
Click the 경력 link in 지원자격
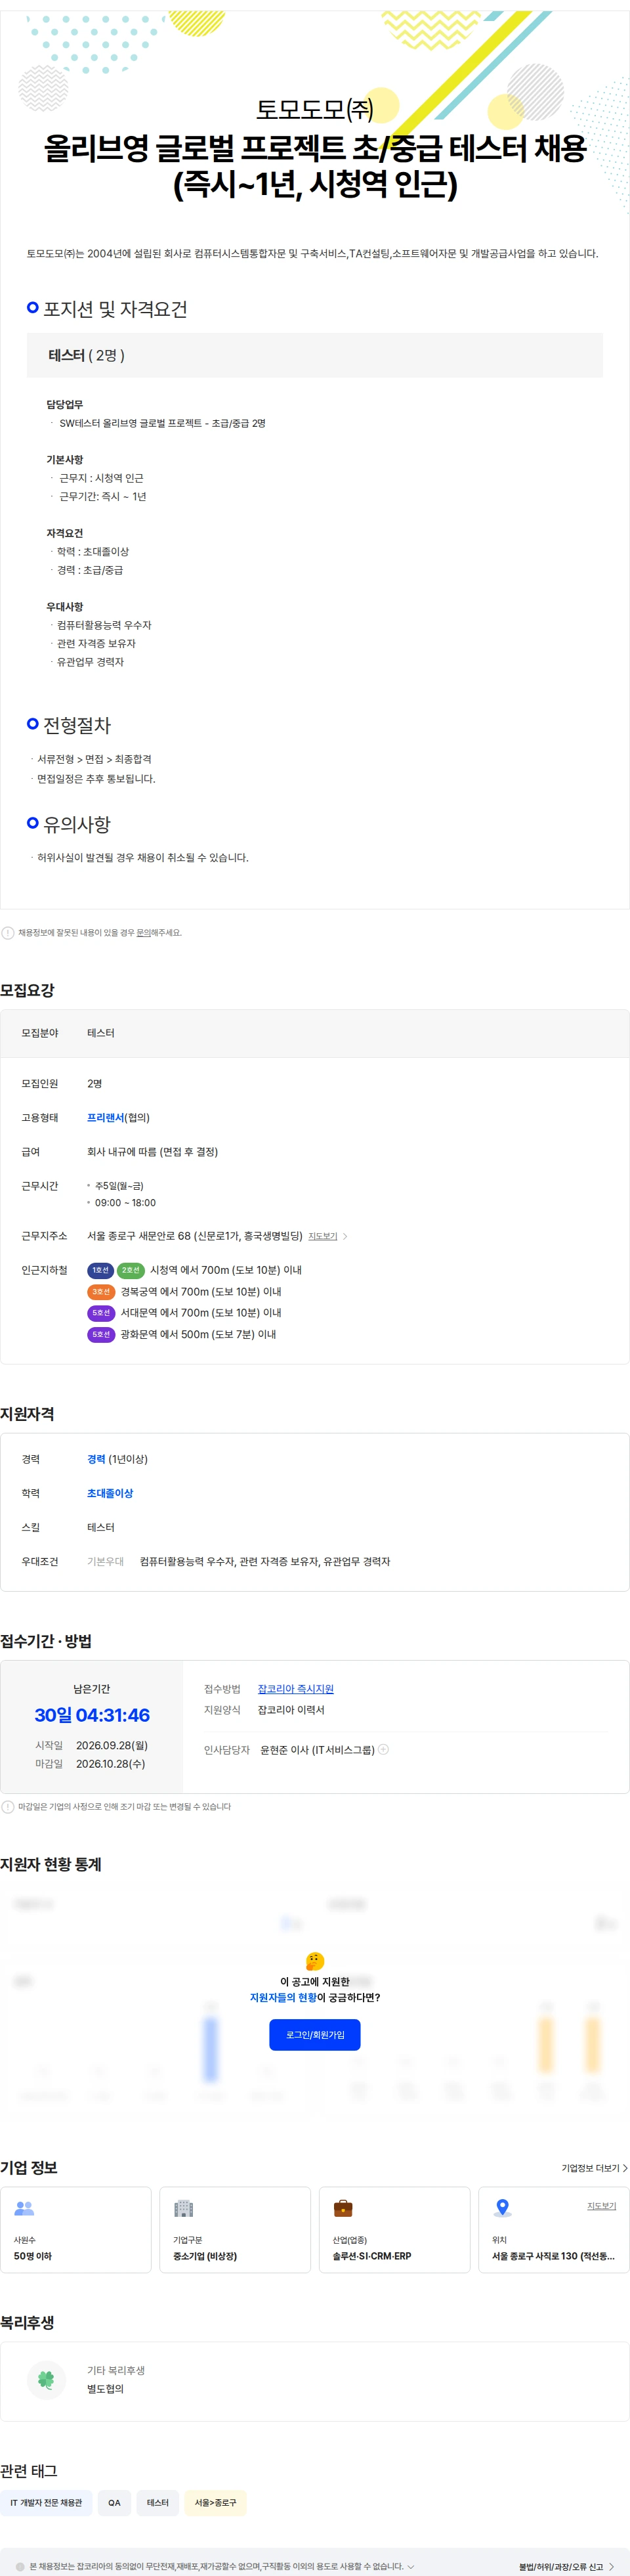click(x=96, y=1459)
